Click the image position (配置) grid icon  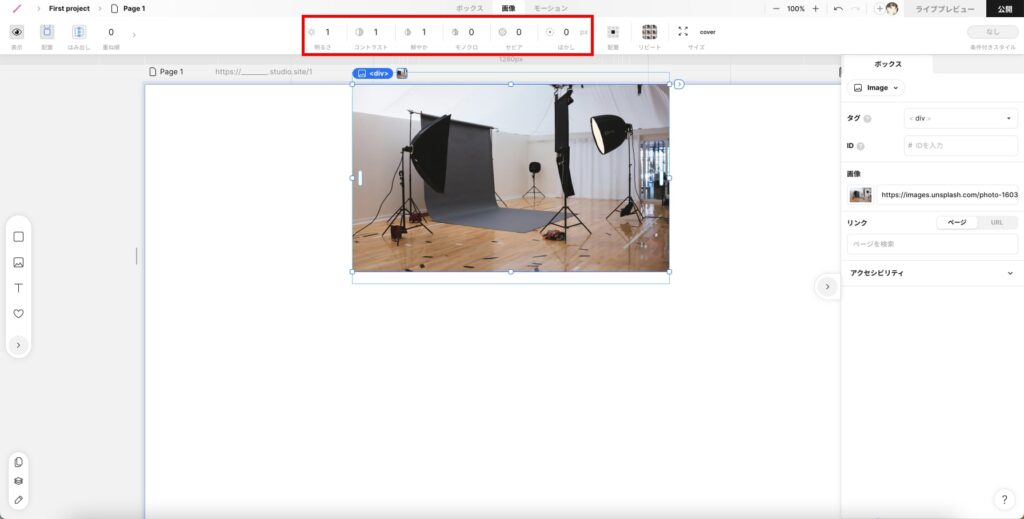(x=613, y=32)
